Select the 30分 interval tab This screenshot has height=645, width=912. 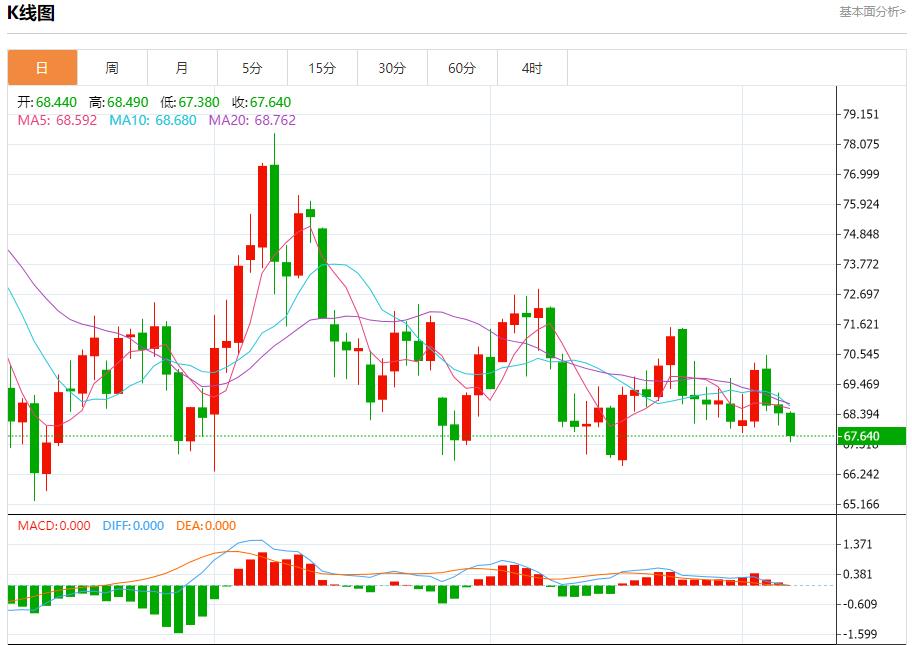392,68
